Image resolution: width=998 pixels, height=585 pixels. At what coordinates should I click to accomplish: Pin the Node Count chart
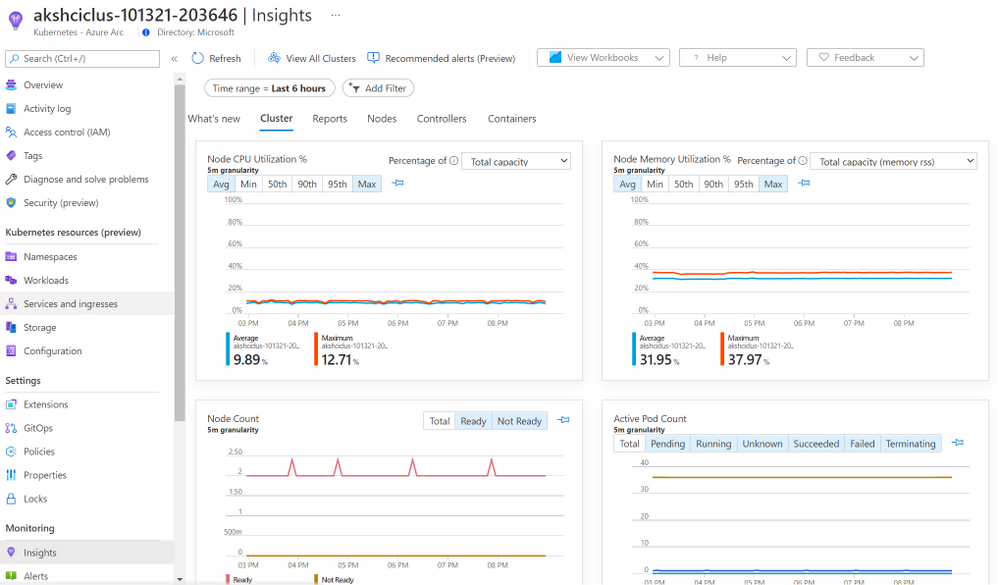[563, 420]
